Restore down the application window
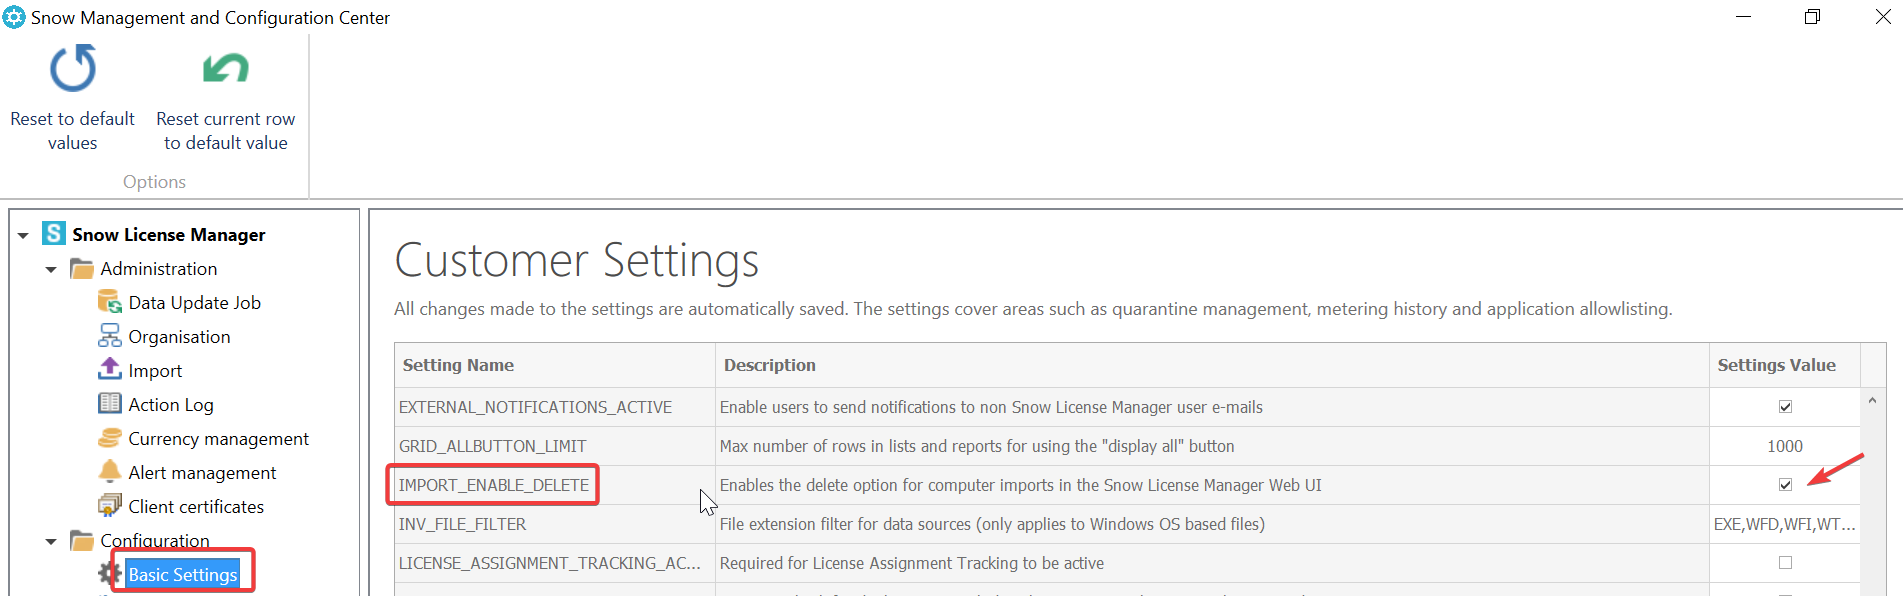Image resolution: width=1903 pixels, height=596 pixels. pos(1812,17)
